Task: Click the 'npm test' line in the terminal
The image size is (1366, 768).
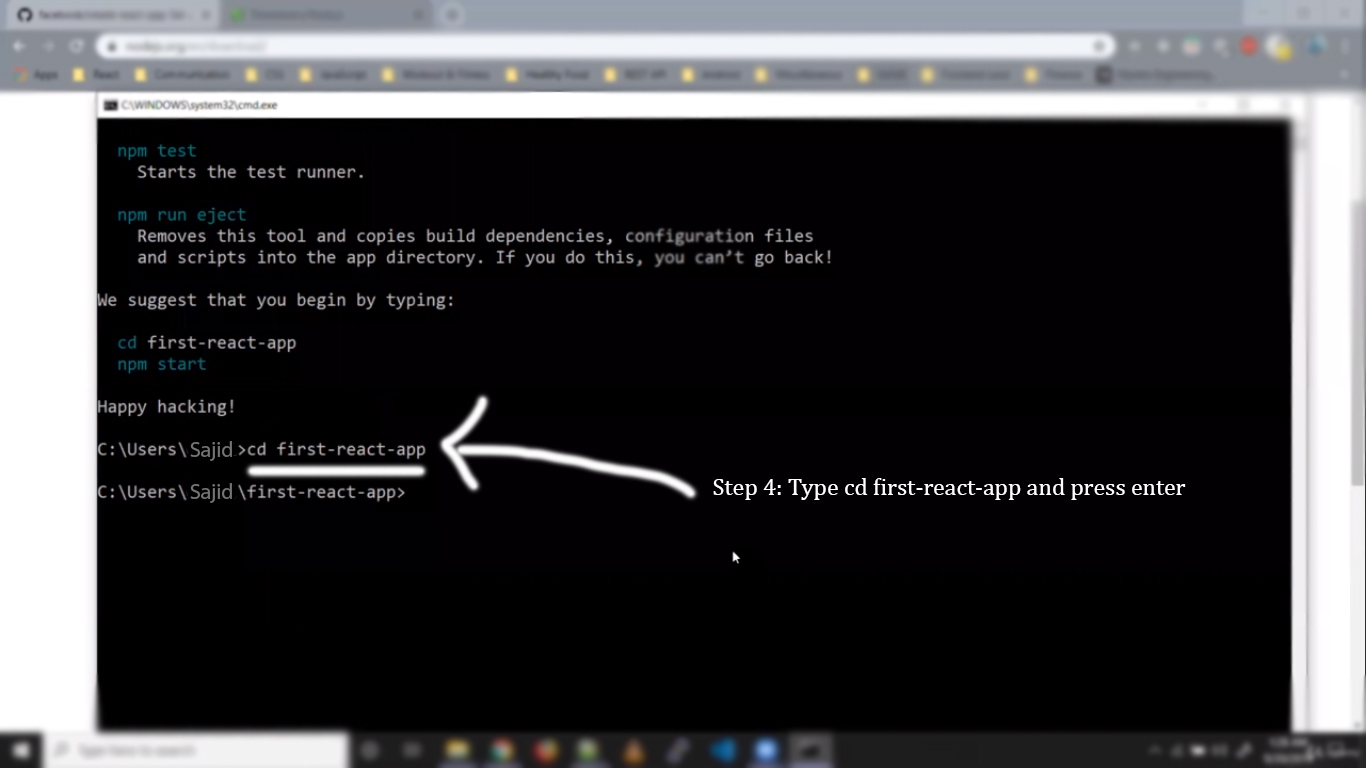Action: pos(157,151)
